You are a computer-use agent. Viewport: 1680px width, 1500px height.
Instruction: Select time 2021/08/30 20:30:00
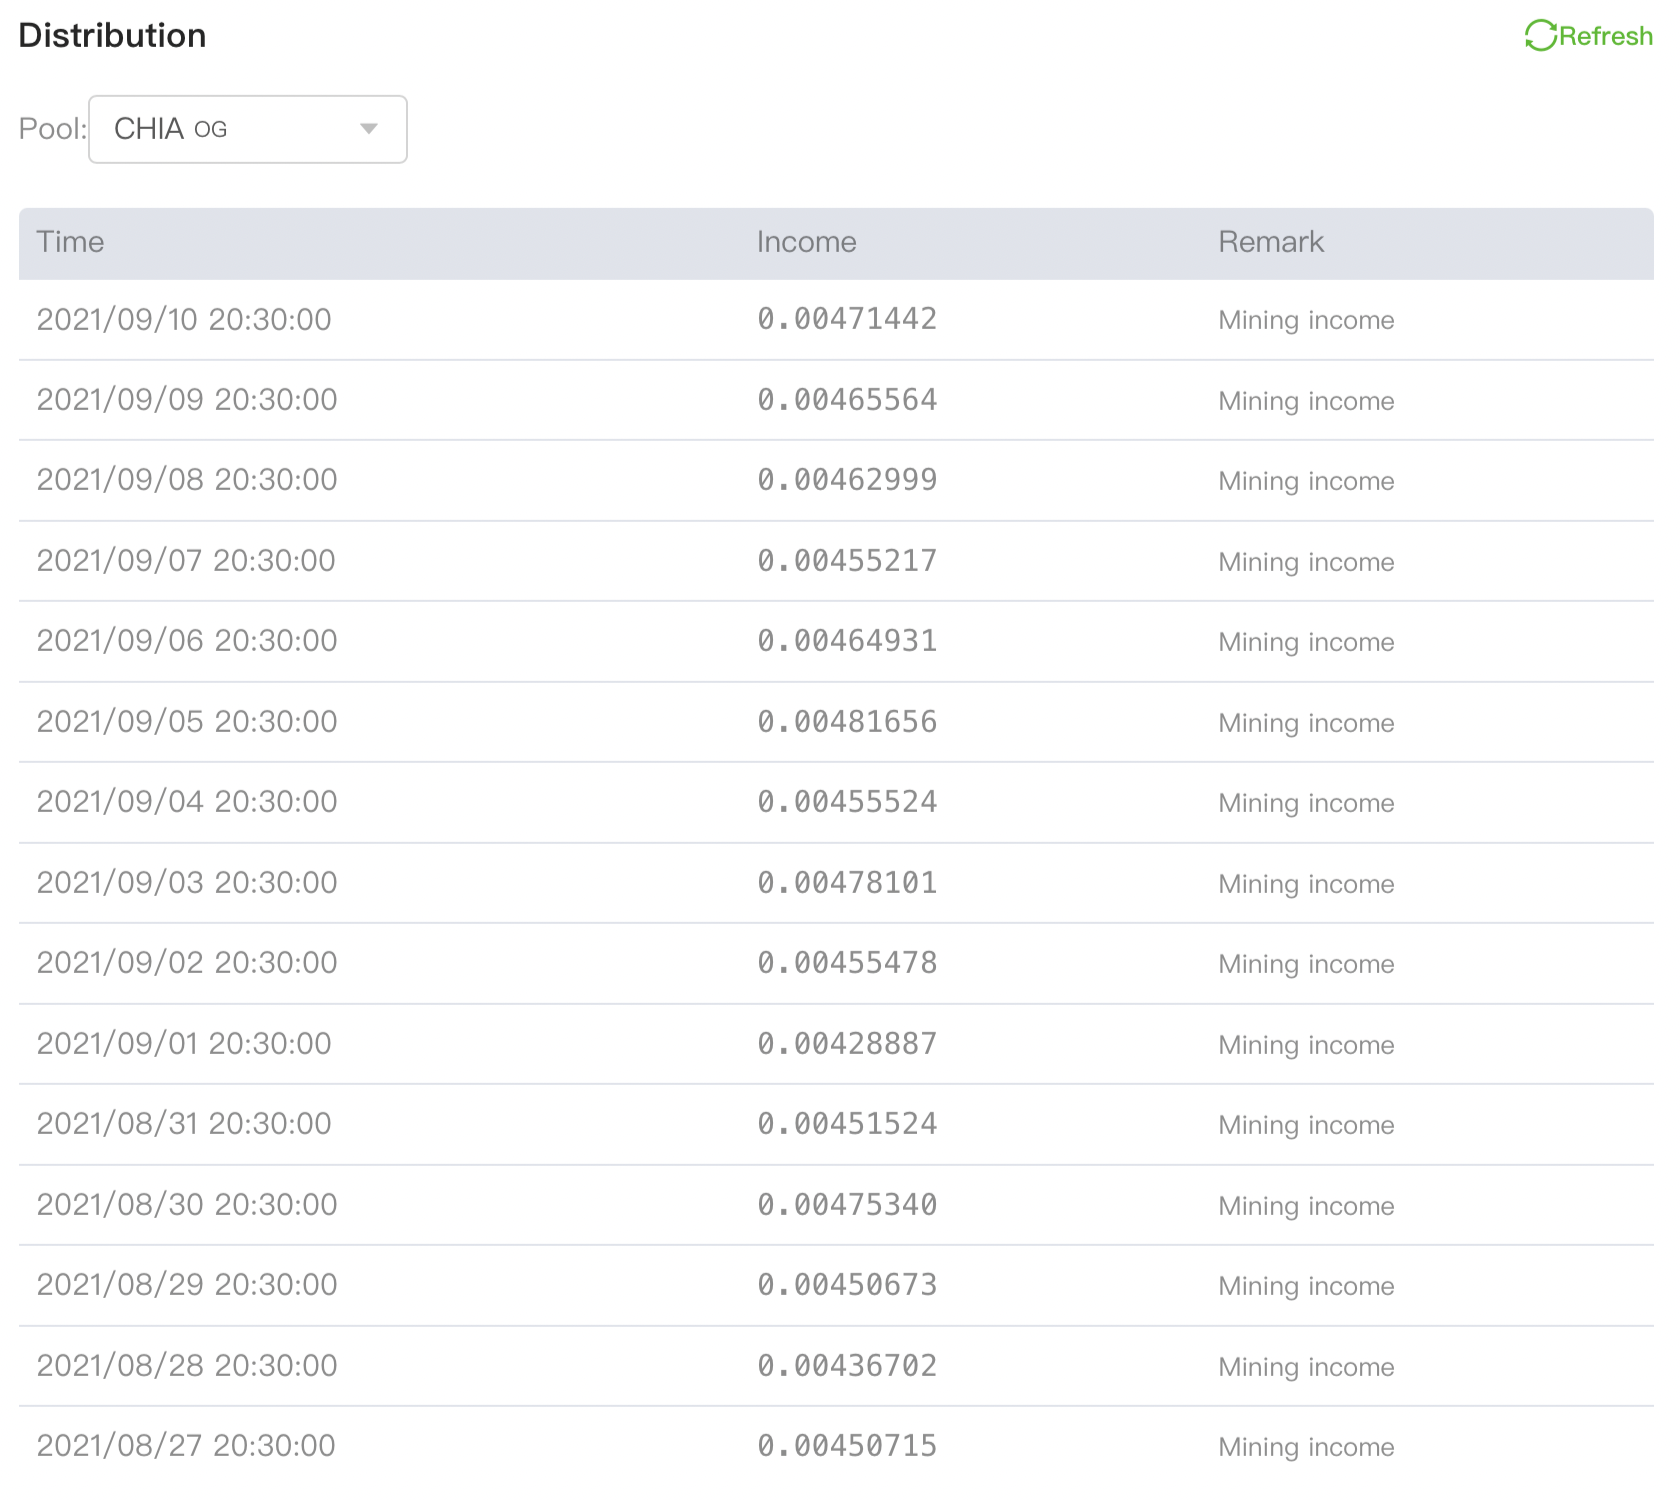pyautogui.click(x=187, y=1205)
